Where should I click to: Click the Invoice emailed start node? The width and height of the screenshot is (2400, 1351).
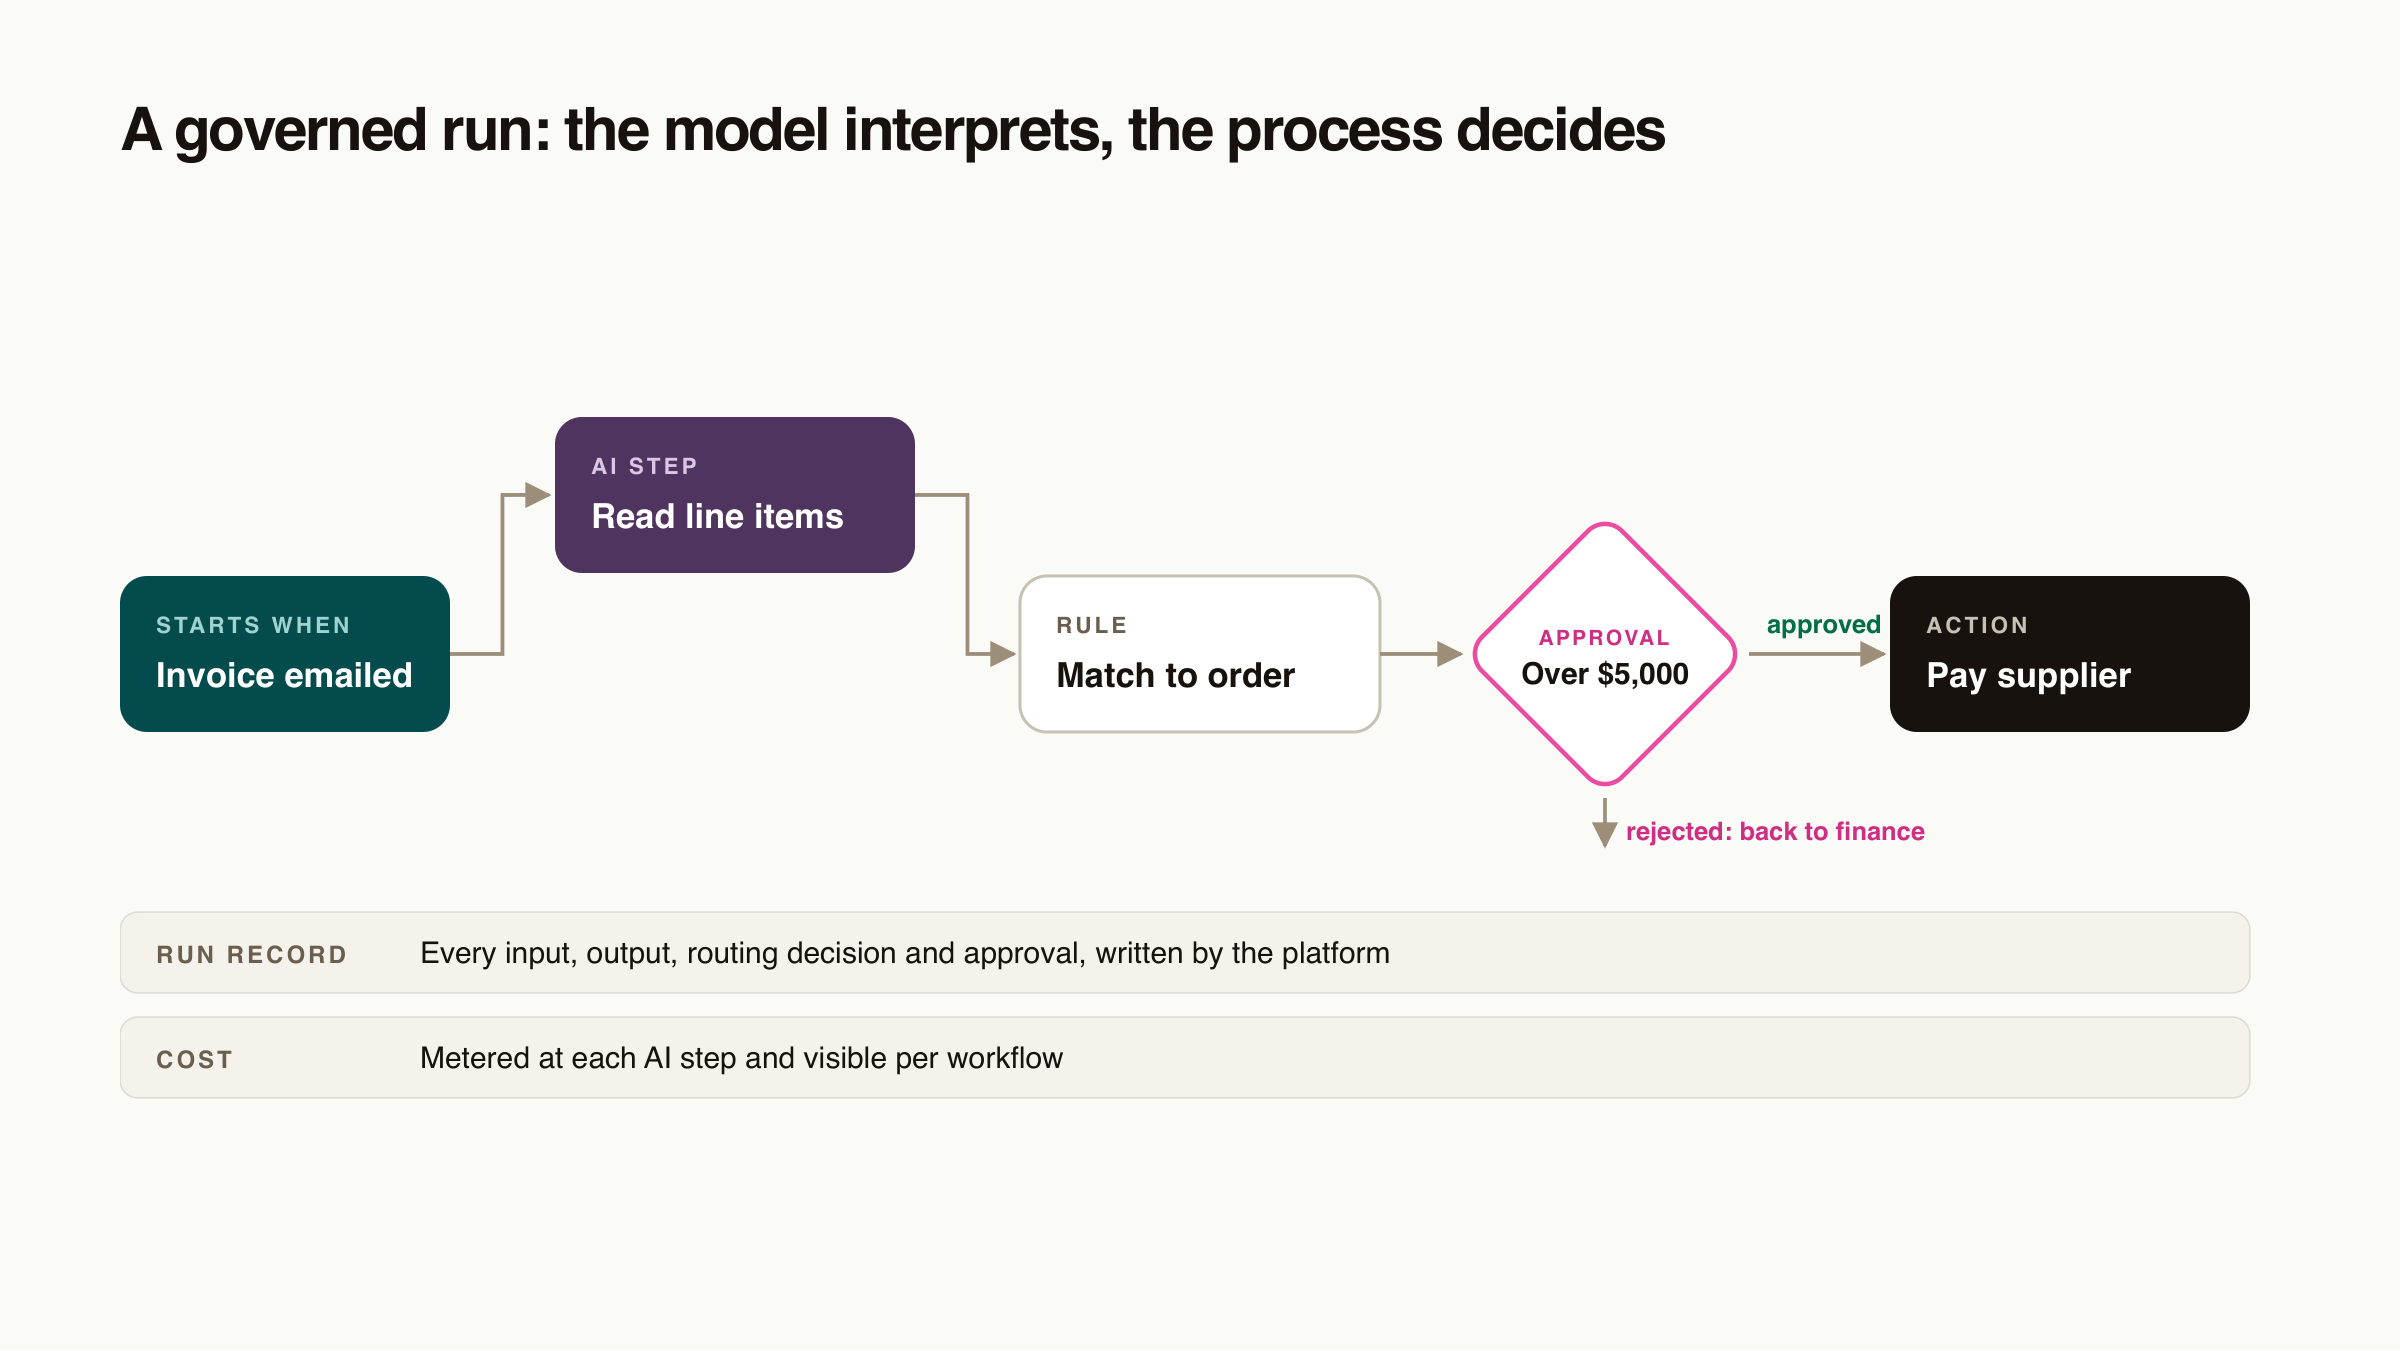click(285, 654)
